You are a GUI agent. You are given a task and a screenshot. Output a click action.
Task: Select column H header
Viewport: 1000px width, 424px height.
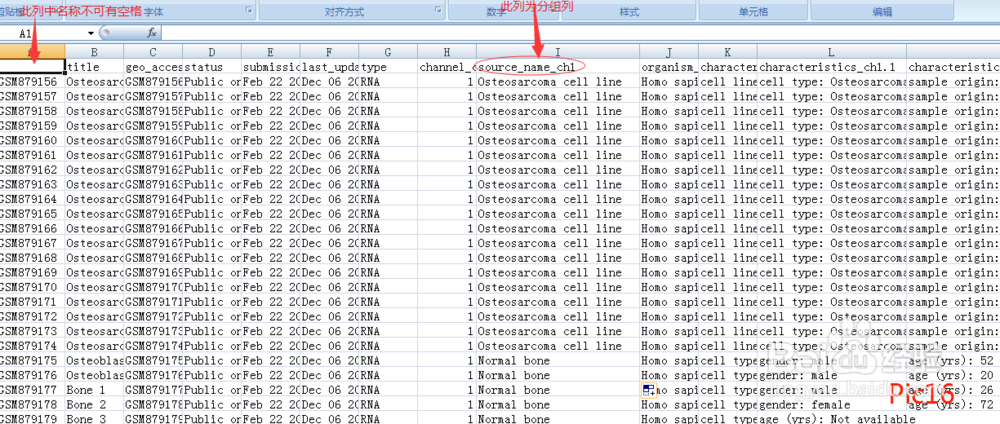(446, 52)
